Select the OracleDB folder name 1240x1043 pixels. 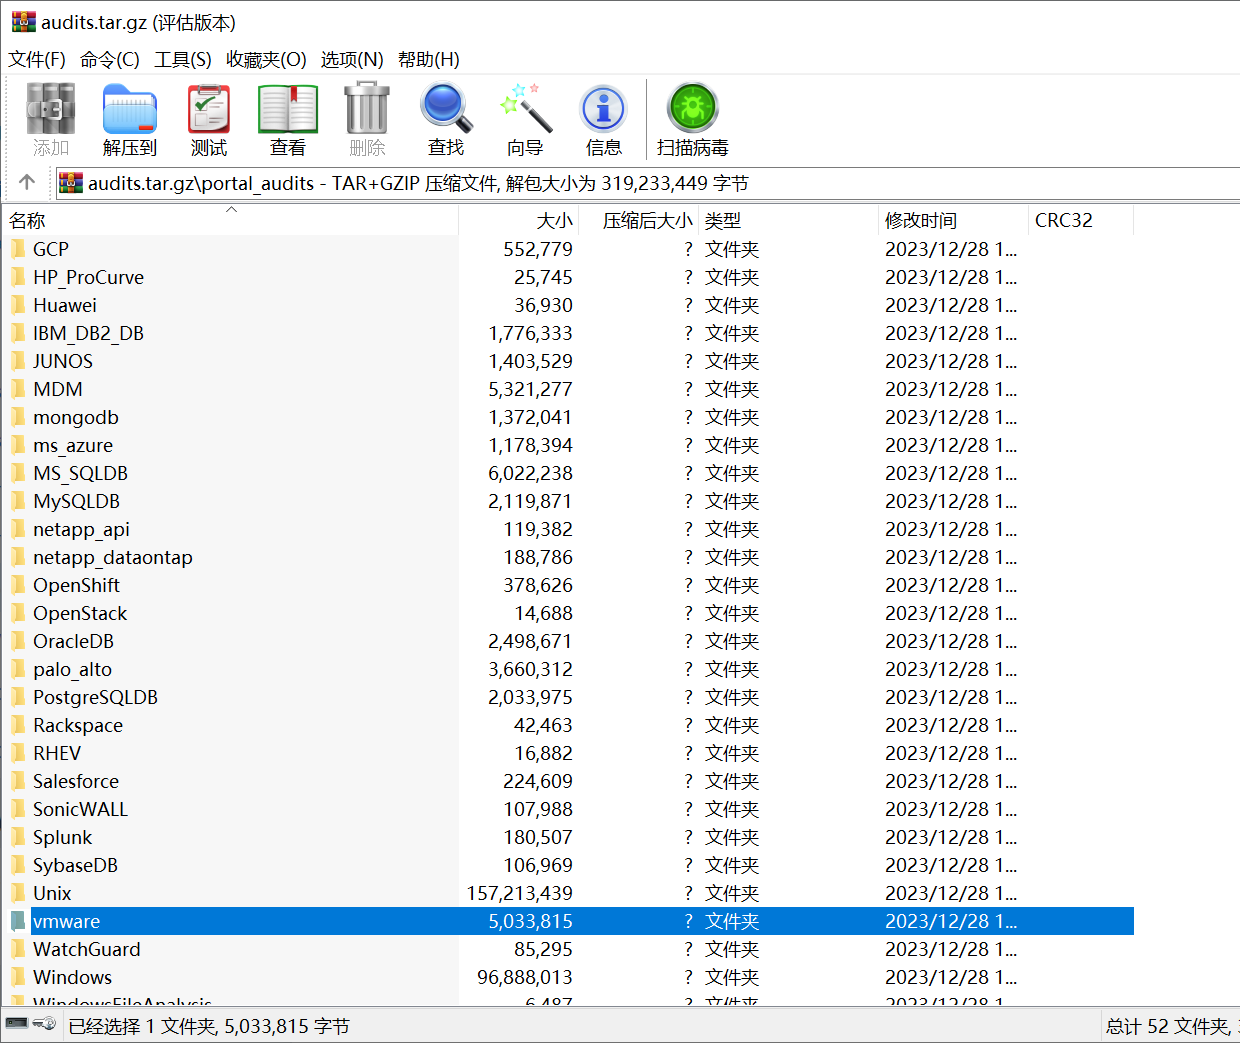(x=73, y=641)
